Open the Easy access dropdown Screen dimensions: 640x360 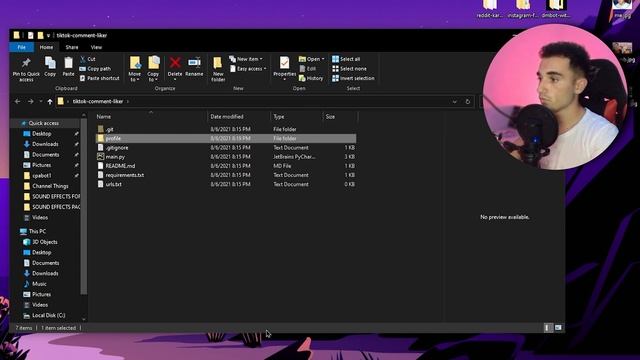coord(248,69)
